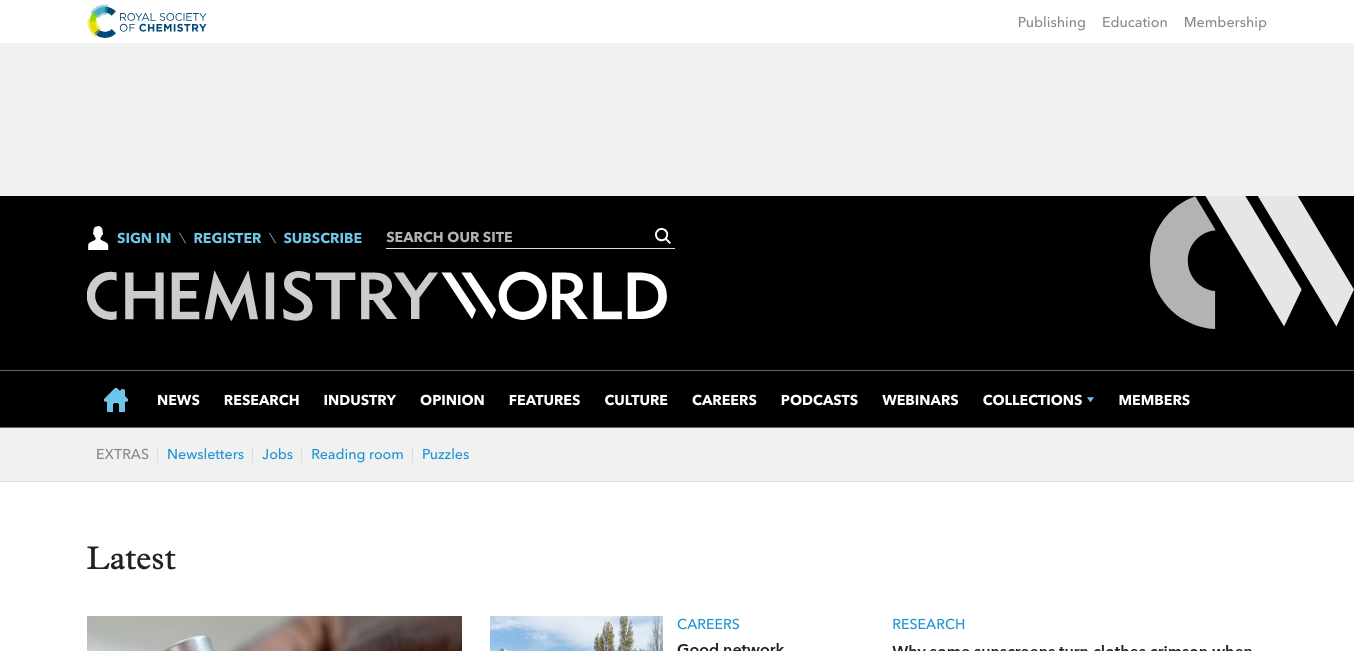Open the Research menu item
Image resolution: width=1366 pixels, height=651 pixels.
261,400
